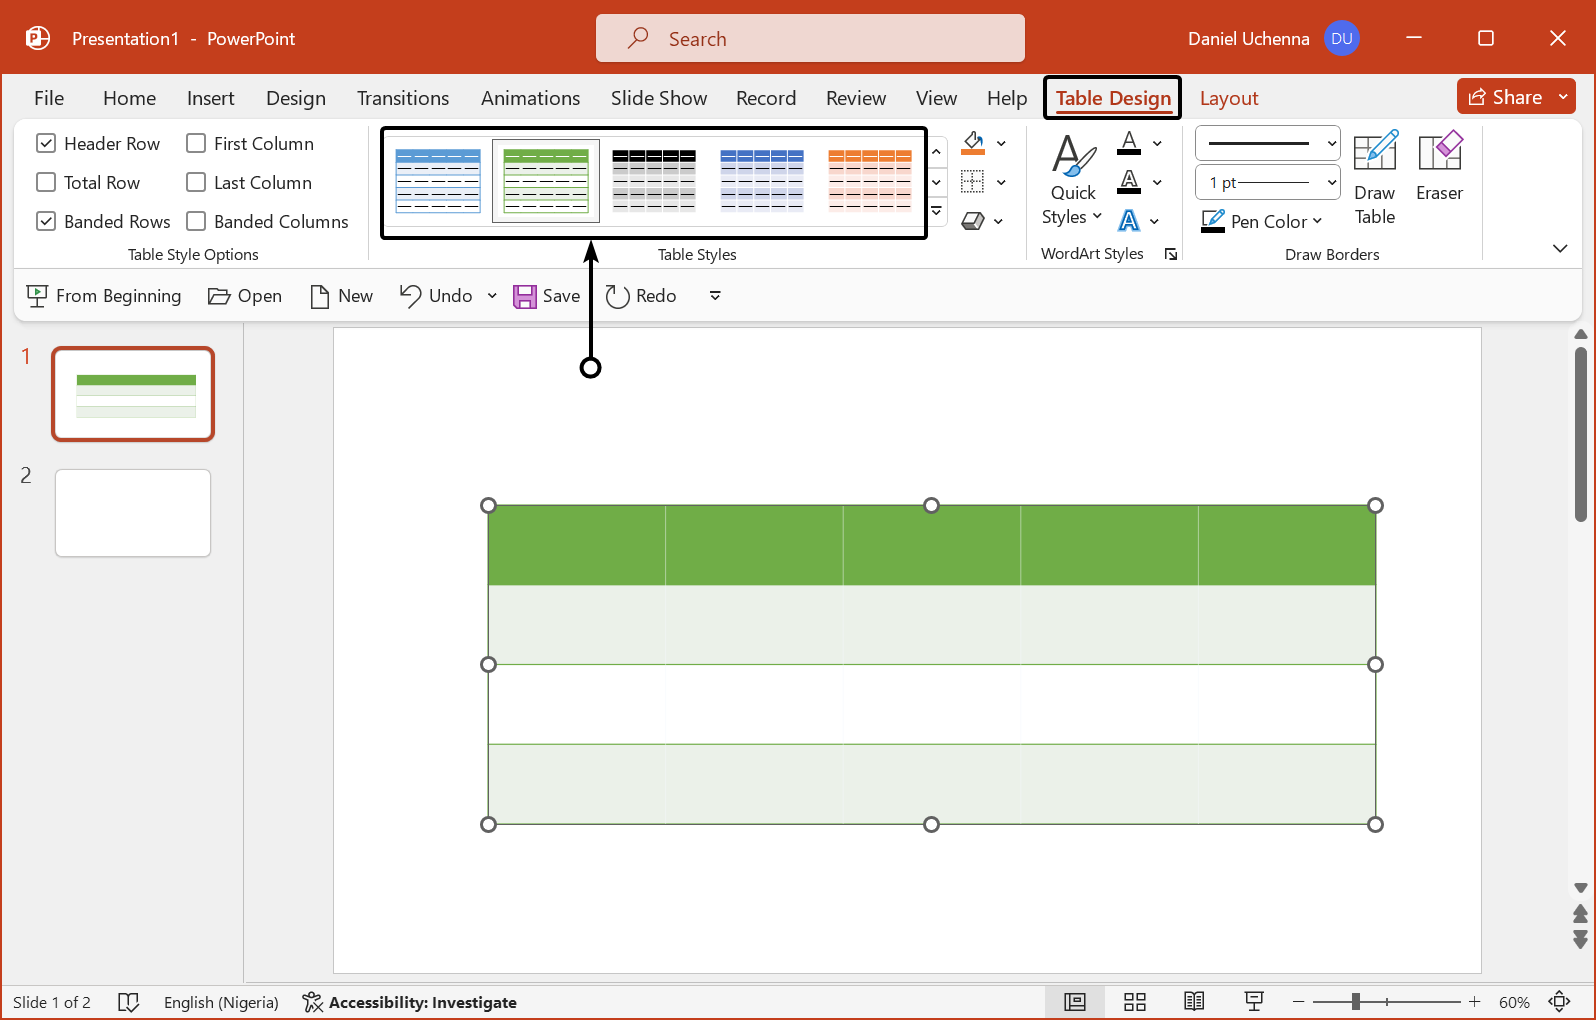The height and width of the screenshot is (1020, 1596).
Task: Turn on Banded Columns option
Action: (x=196, y=222)
